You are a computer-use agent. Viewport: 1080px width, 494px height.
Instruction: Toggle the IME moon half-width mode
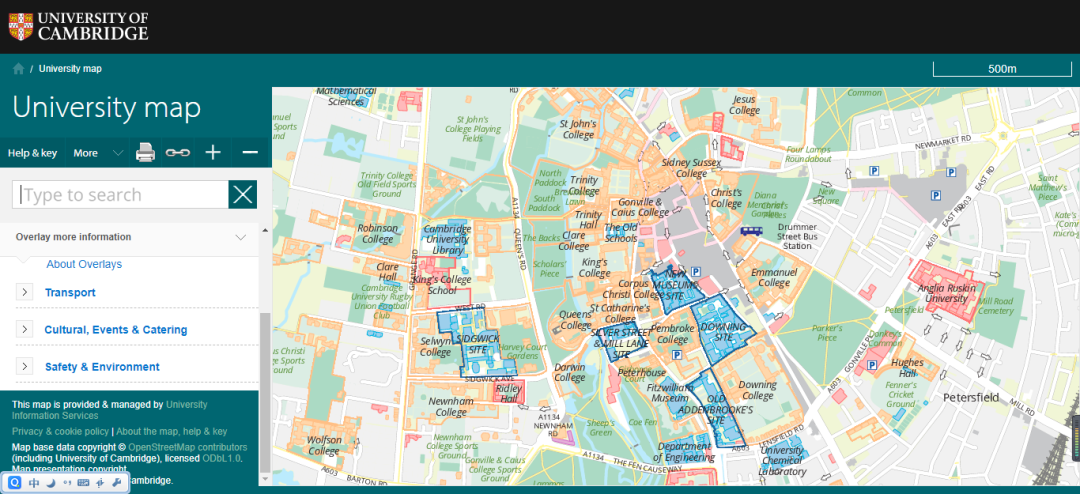click(50, 483)
